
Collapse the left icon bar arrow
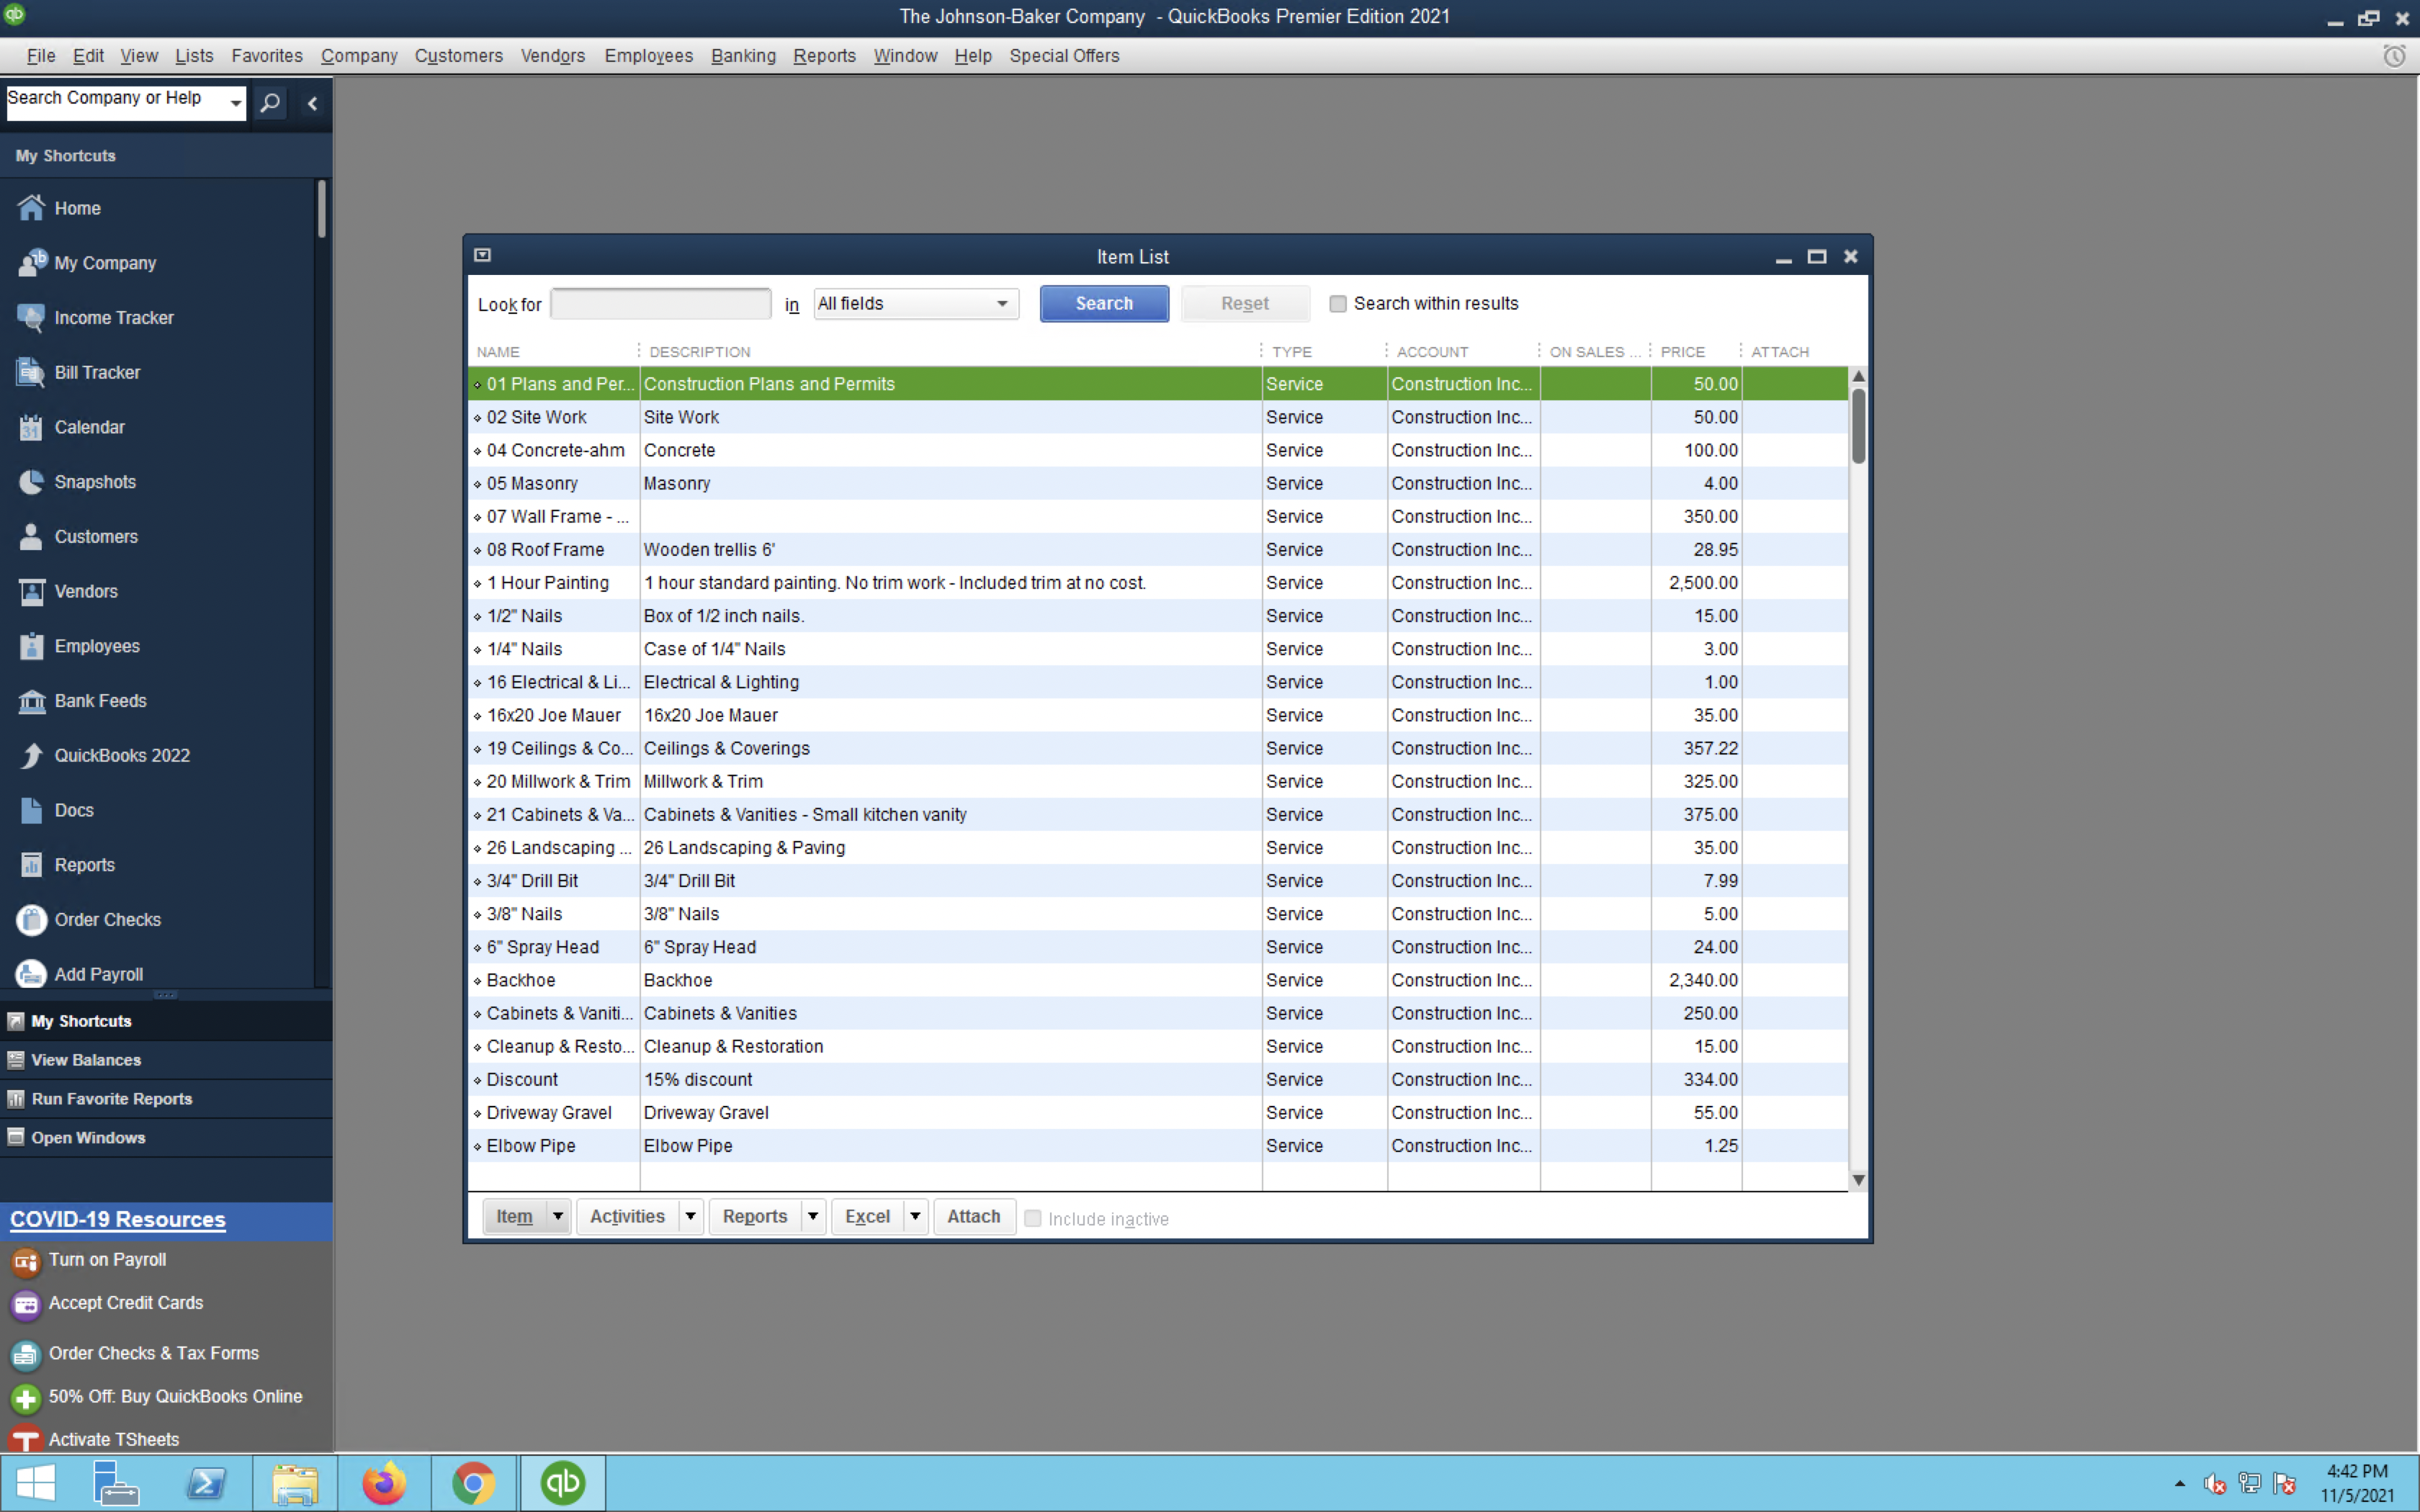(x=312, y=103)
